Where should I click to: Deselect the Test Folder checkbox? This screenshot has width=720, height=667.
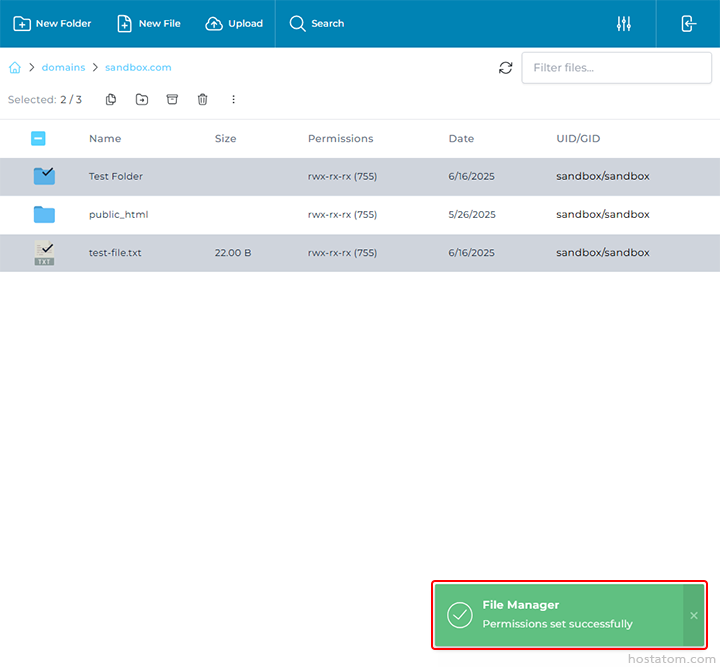tap(44, 176)
